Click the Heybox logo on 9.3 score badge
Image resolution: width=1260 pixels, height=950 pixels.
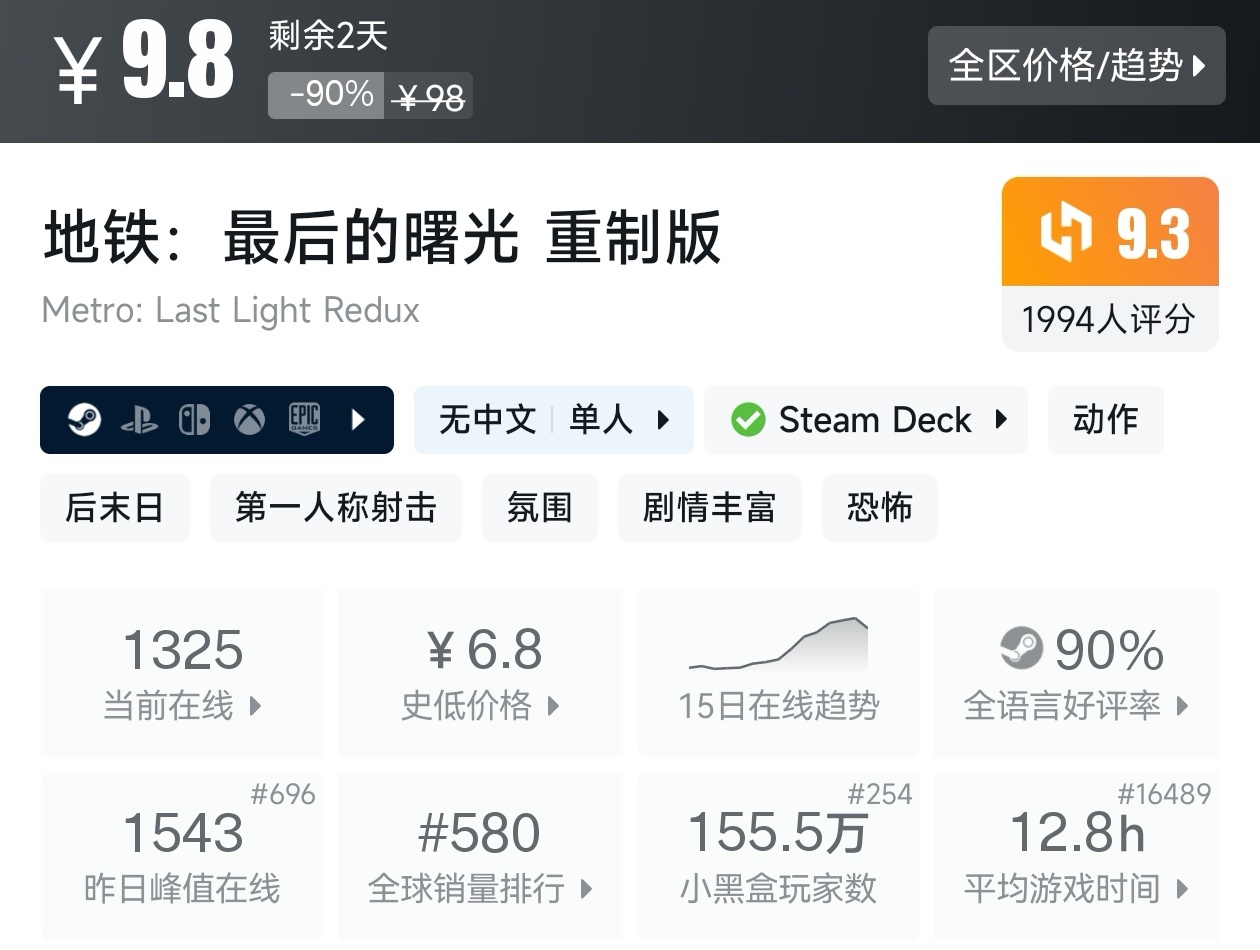pos(1068,233)
